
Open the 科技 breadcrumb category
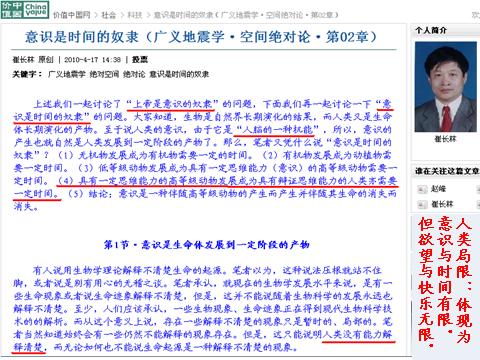click(x=135, y=15)
